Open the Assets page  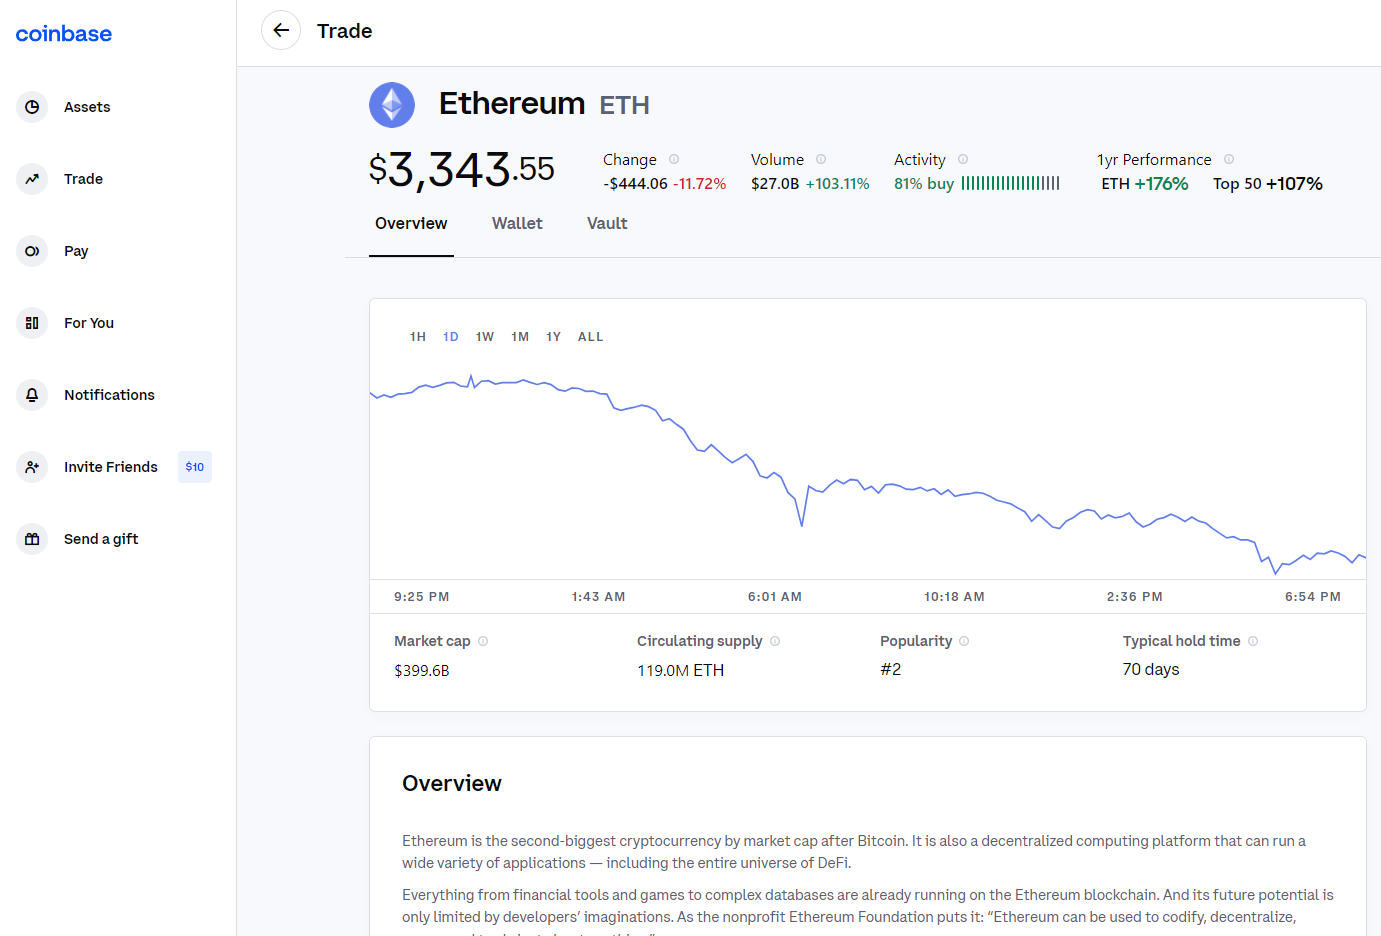(87, 107)
